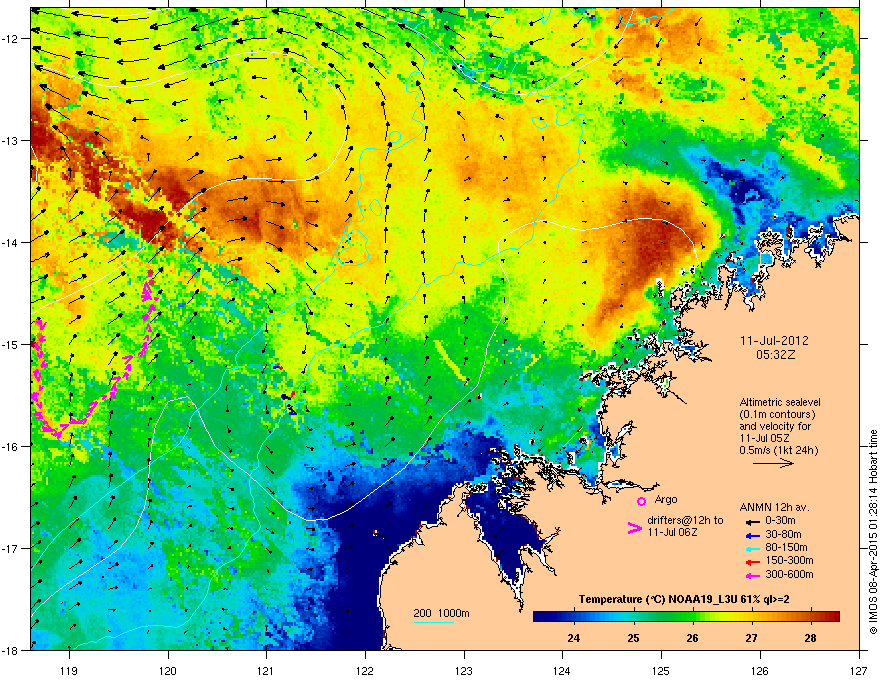Click the latitude axis label '-14'

click(x=10, y=242)
